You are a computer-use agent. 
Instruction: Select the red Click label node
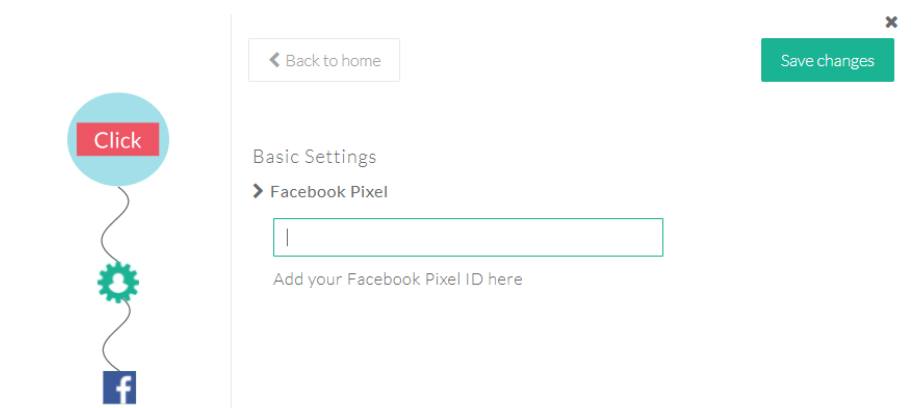pyautogui.click(x=118, y=140)
